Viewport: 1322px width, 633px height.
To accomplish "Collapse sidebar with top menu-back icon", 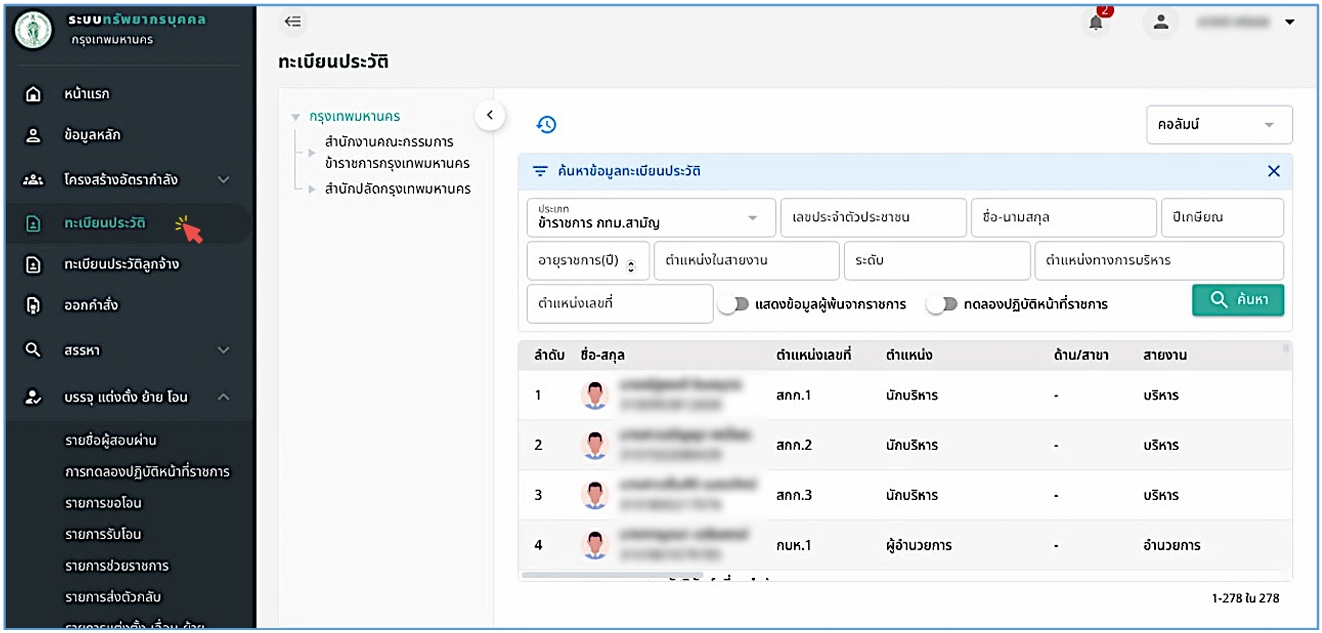I will point(292,22).
